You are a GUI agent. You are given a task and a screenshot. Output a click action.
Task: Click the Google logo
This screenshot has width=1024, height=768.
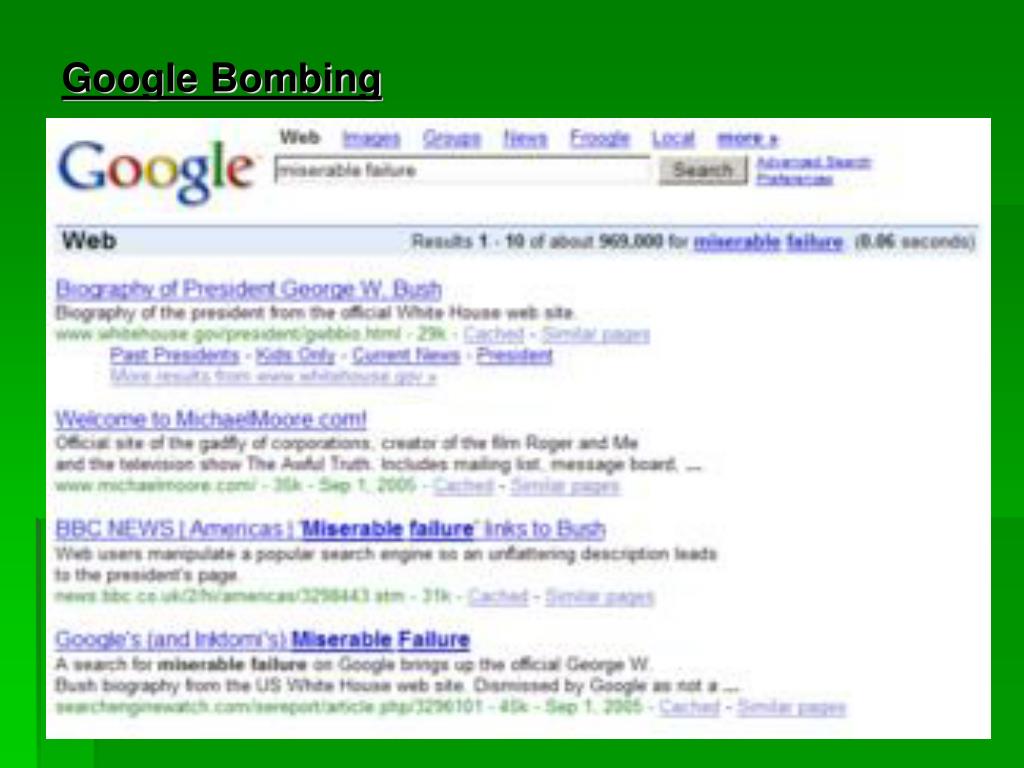coord(155,171)
